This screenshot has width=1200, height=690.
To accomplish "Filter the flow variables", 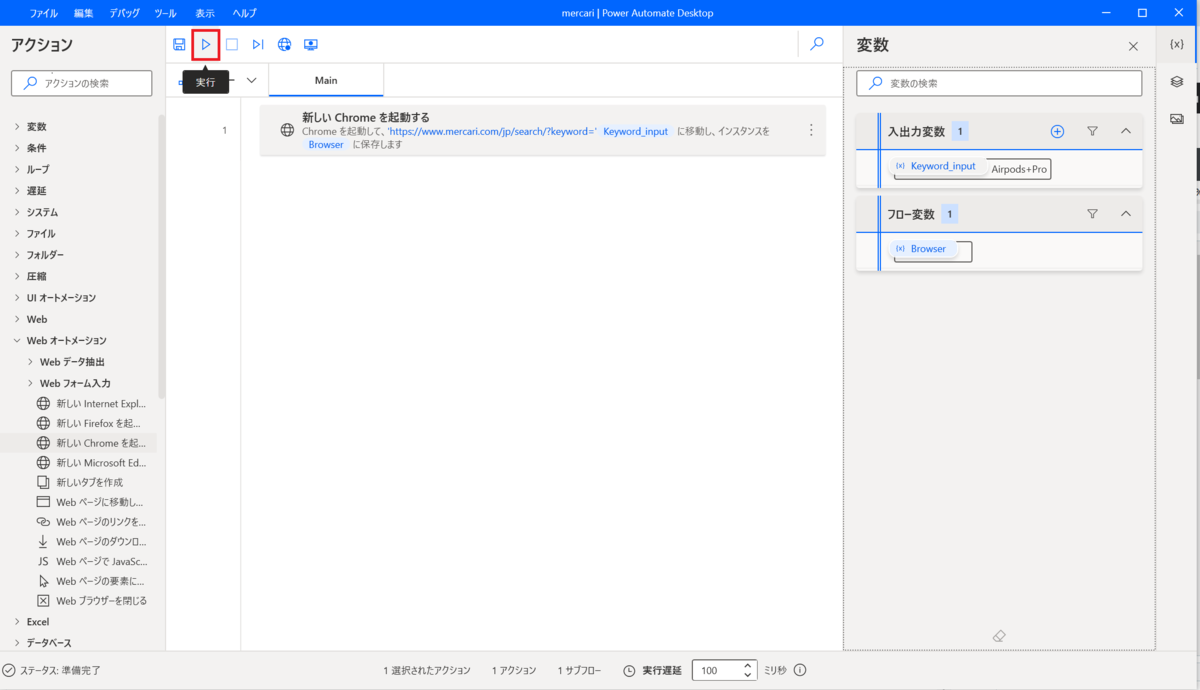I will pyautogui.click(x=1092, y=214).
